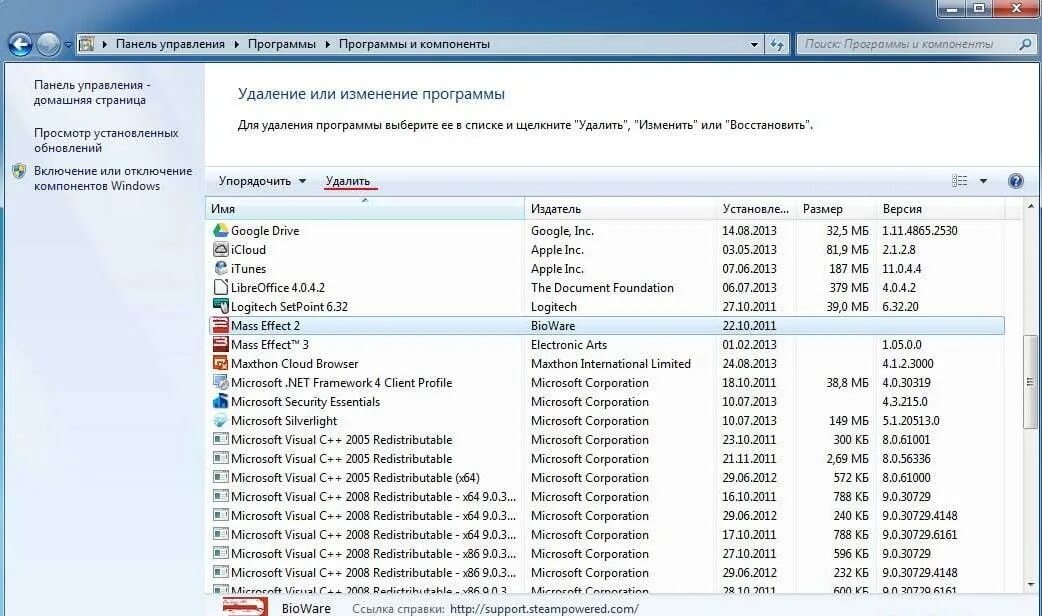Image resolution: width=1042 pixels, height=616 pixels.
Task: Click Electronic Arts publisher cell
Action: coord(569,345)
